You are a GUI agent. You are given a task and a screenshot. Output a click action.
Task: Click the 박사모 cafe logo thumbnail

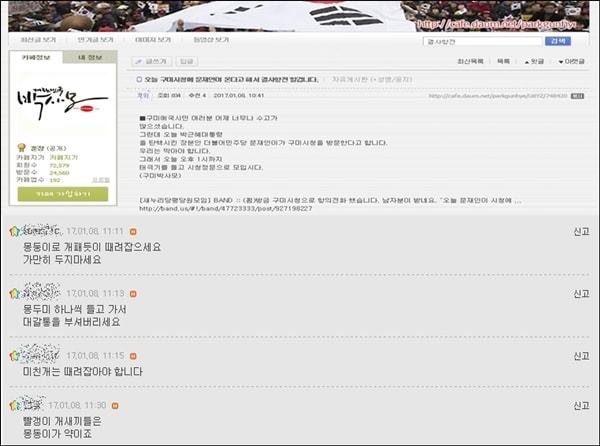pos(63,102)
